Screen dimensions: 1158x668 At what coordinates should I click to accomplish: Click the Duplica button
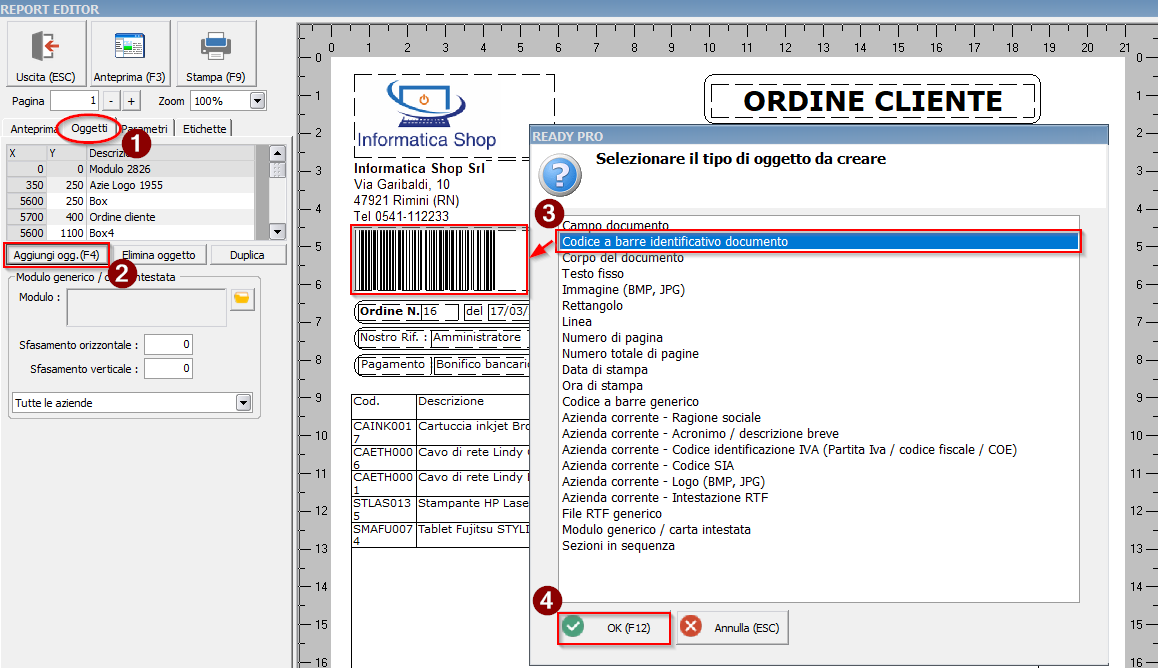tap(247, 255)
